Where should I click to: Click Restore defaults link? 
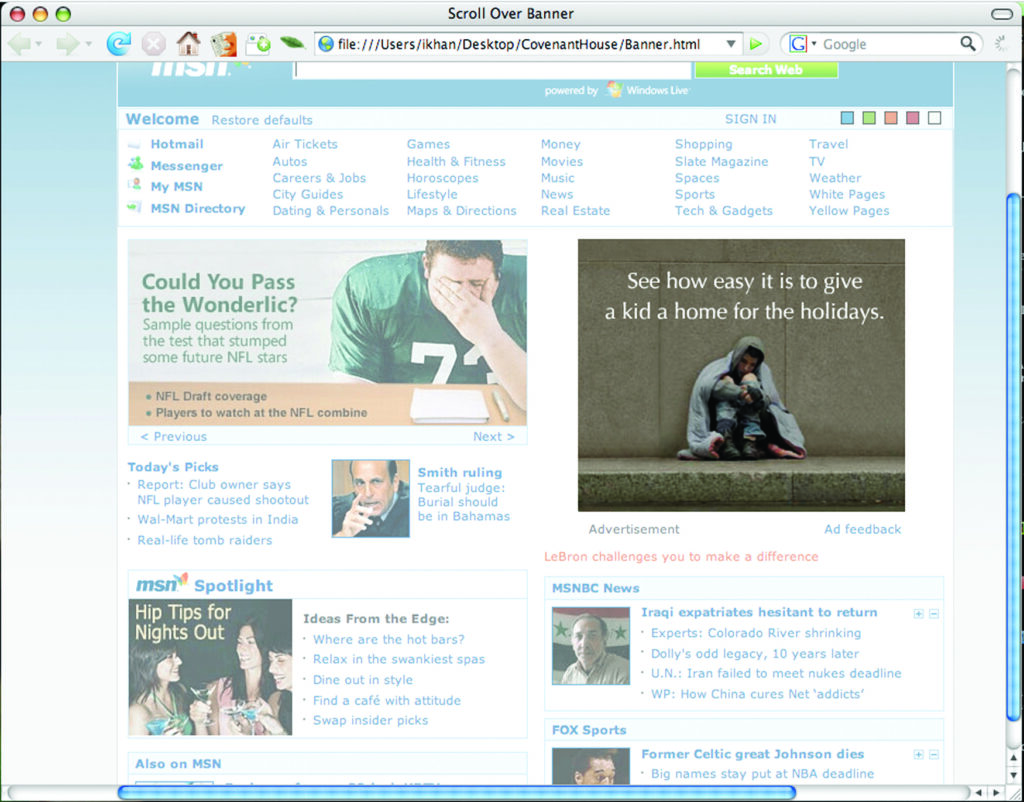pyautogui.click(x=262, y=120)
